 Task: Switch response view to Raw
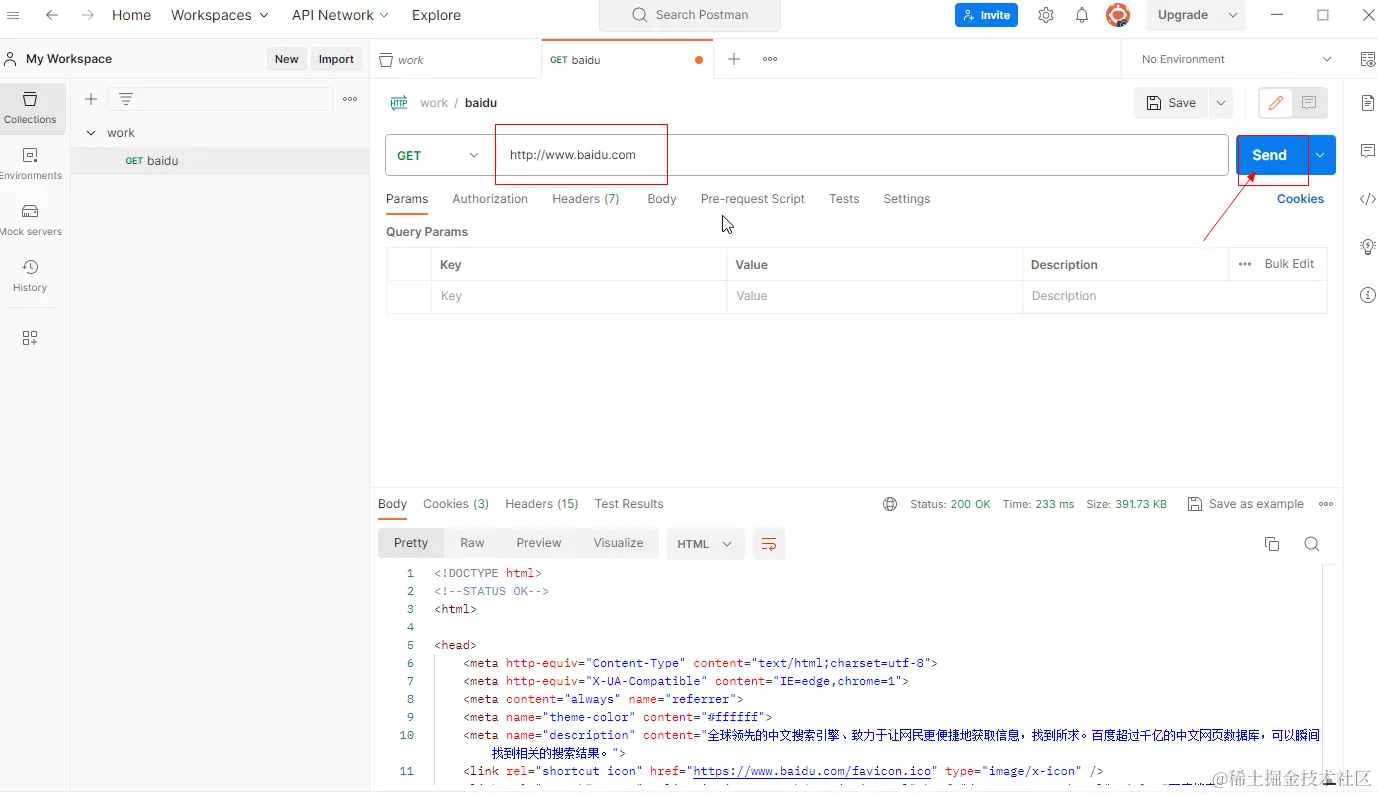[472, 543]
